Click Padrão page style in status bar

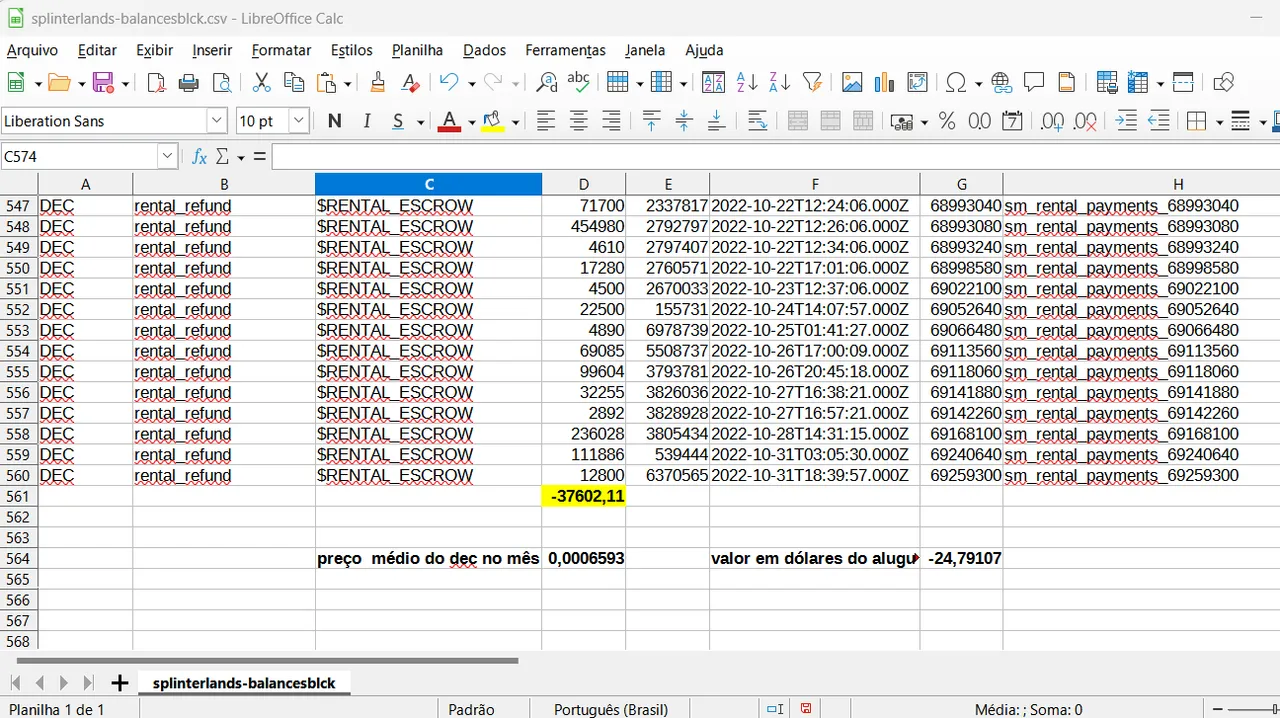(471, 709)
